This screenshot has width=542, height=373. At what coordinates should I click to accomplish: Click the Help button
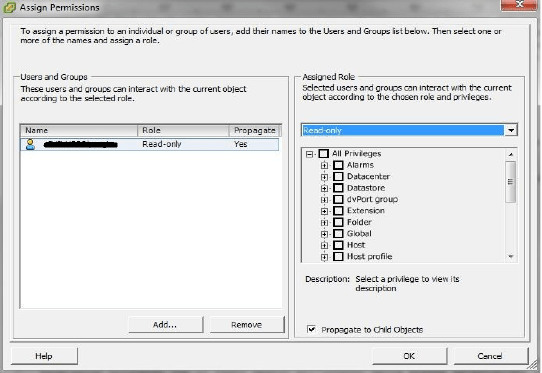44,356
